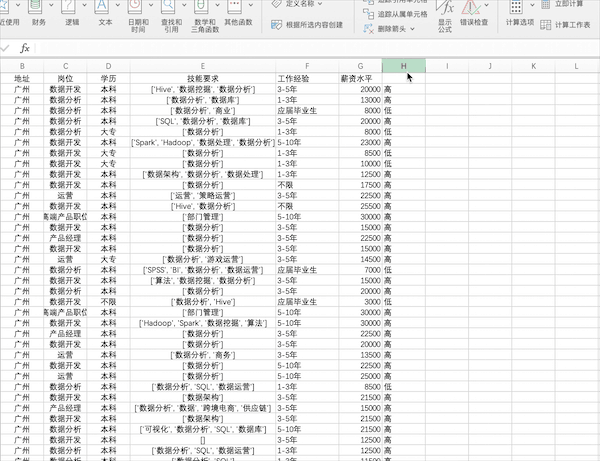Open the 财务 financial functions icon
Image resolution: width=600 pixels, height=461 pixels.
[x=36, y=7]
